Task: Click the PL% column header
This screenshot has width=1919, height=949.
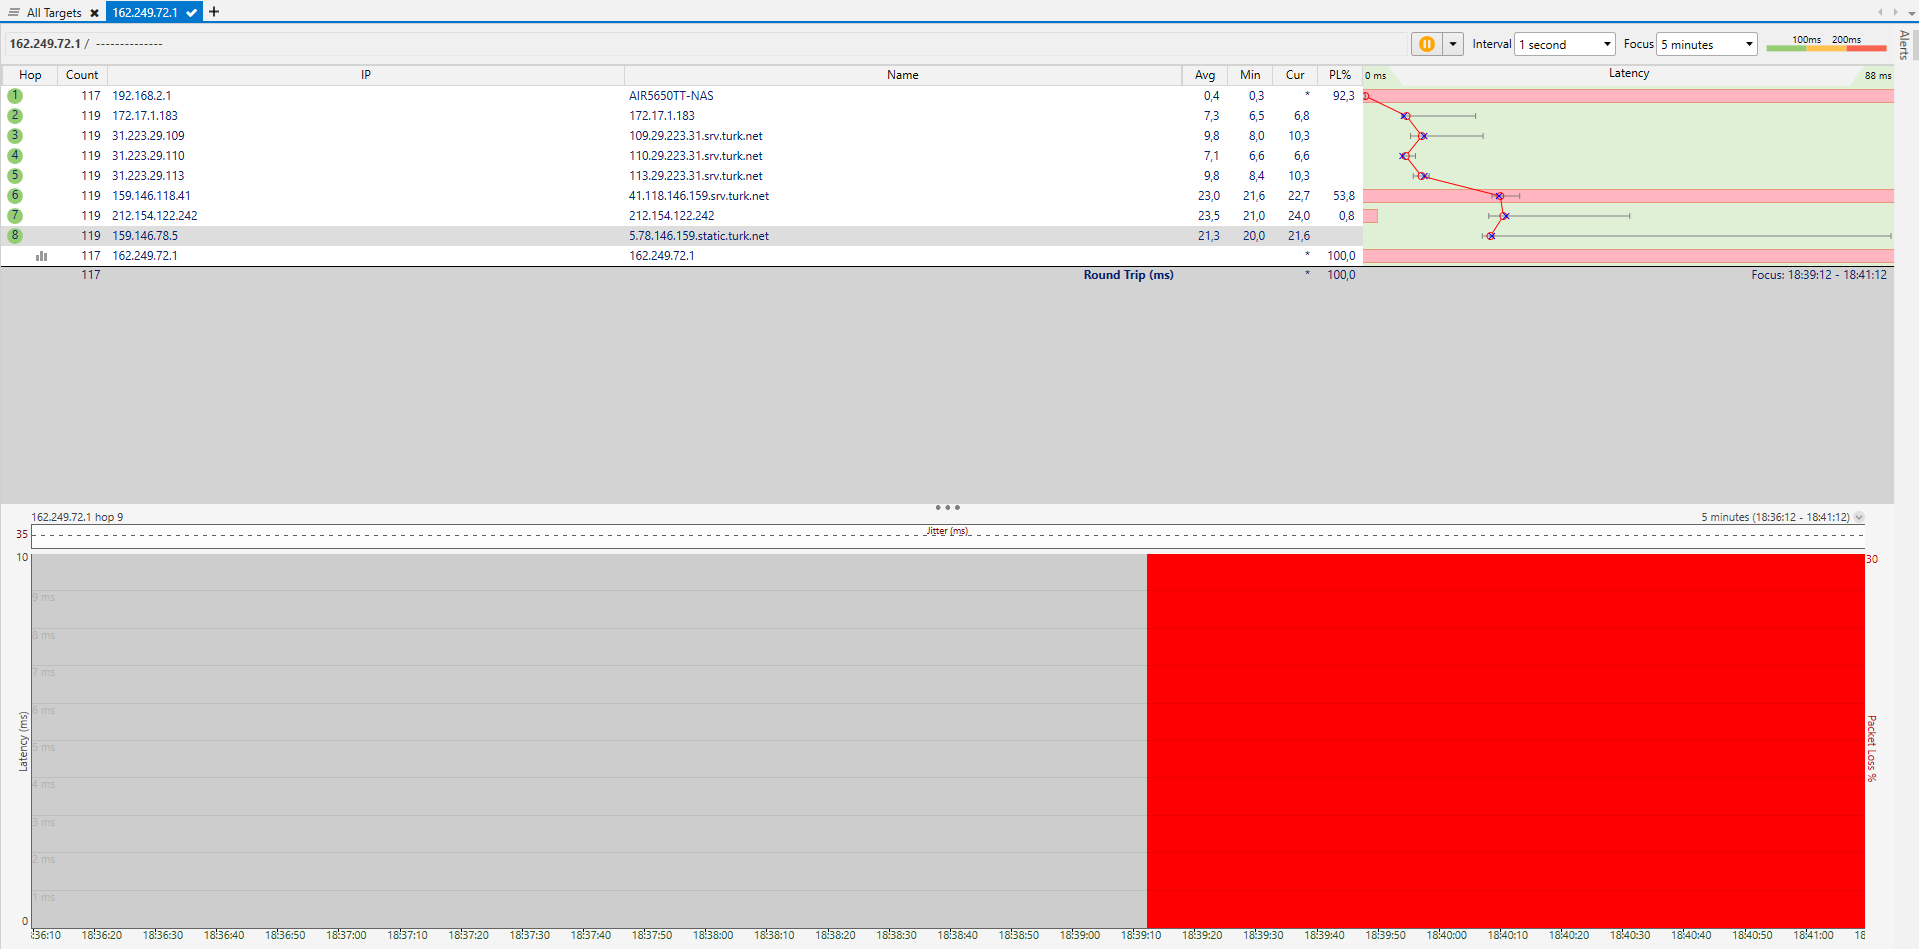Action: 1340,75
